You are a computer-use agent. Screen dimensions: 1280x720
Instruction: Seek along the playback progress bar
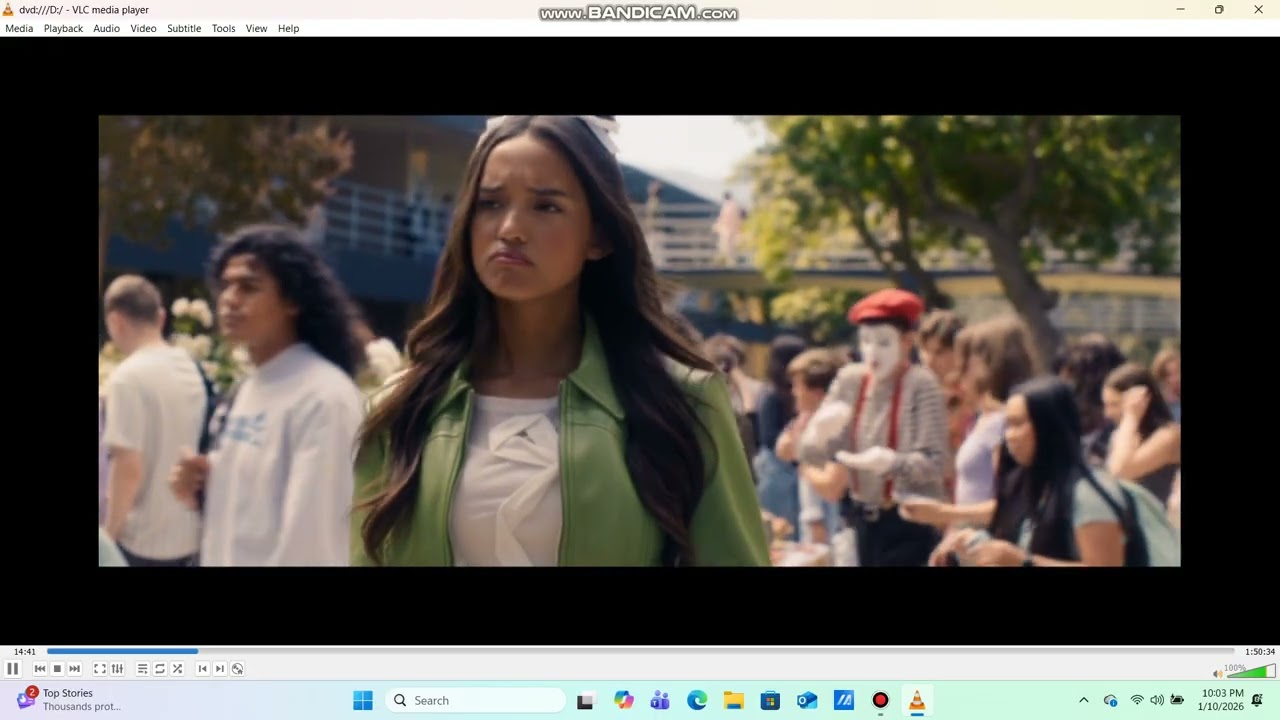(640, 652)
